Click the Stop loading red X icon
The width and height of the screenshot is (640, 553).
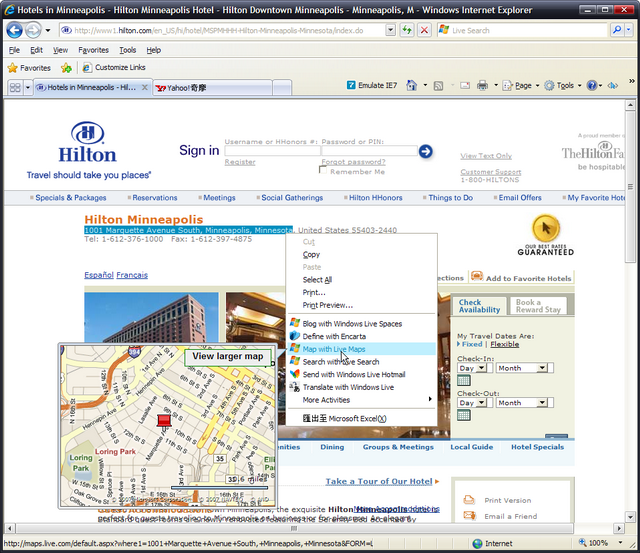[424, 30]
